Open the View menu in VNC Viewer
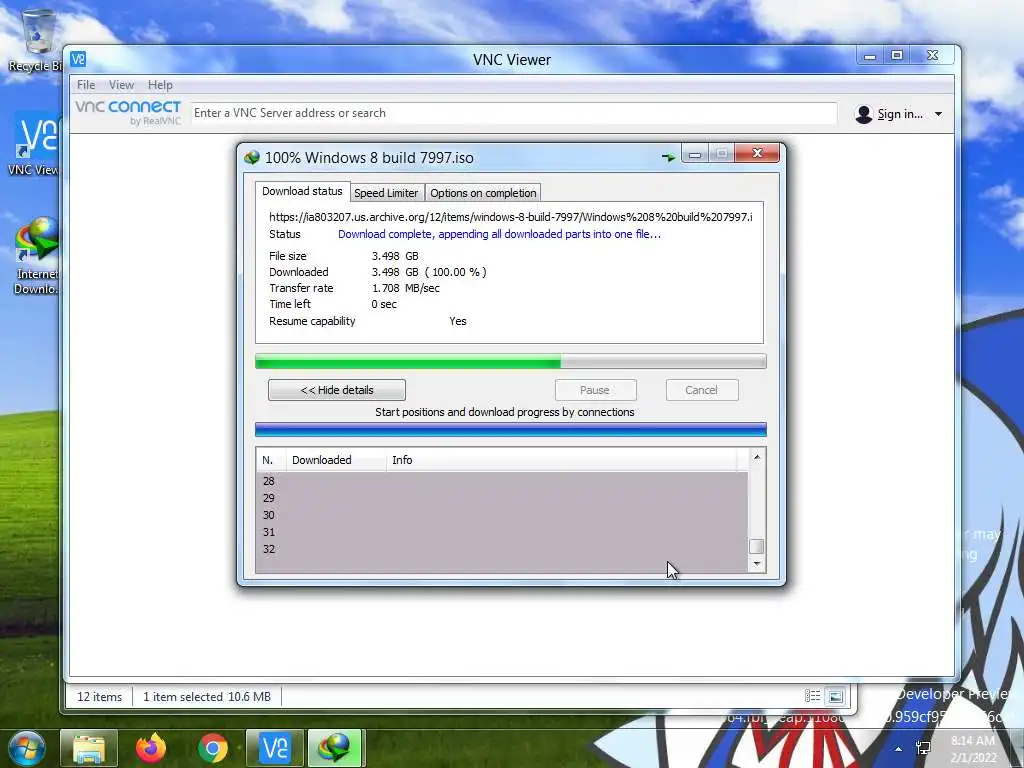The image size is (1024, 768). click(x=121, y=85)
